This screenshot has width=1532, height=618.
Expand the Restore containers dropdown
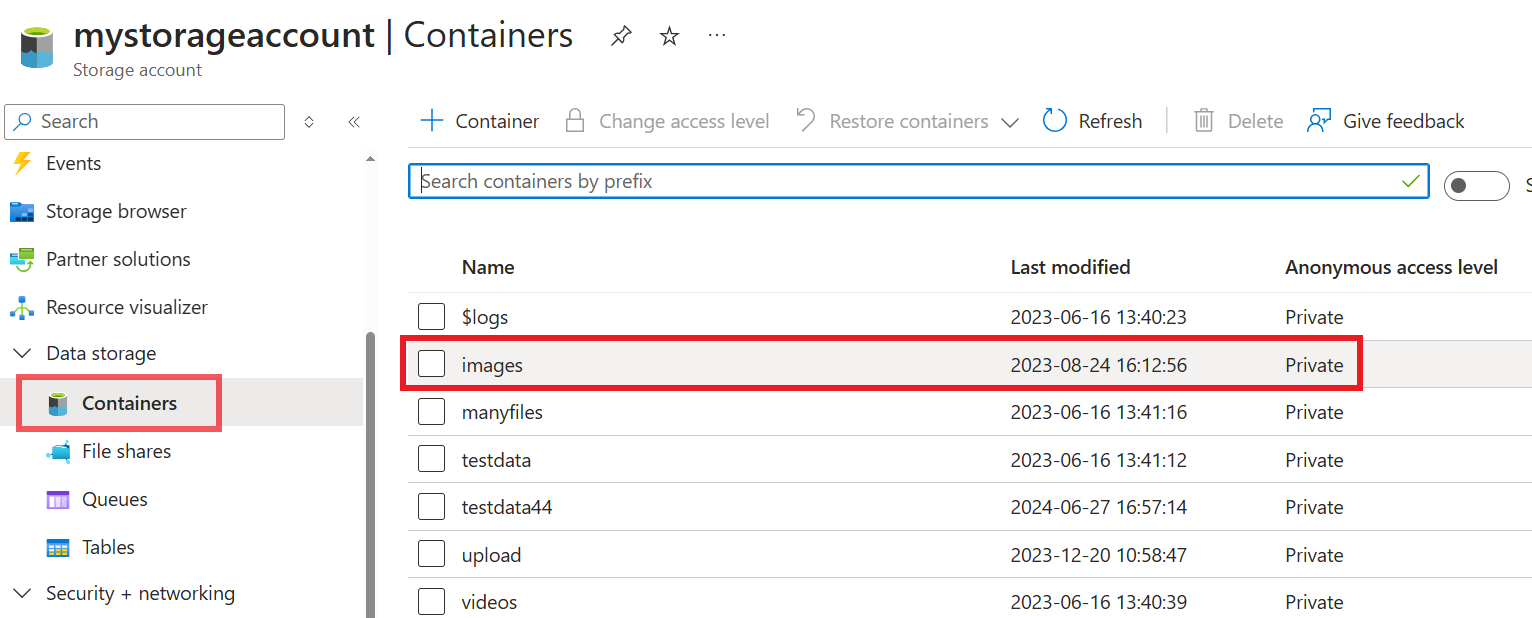tap(1010, 120)
